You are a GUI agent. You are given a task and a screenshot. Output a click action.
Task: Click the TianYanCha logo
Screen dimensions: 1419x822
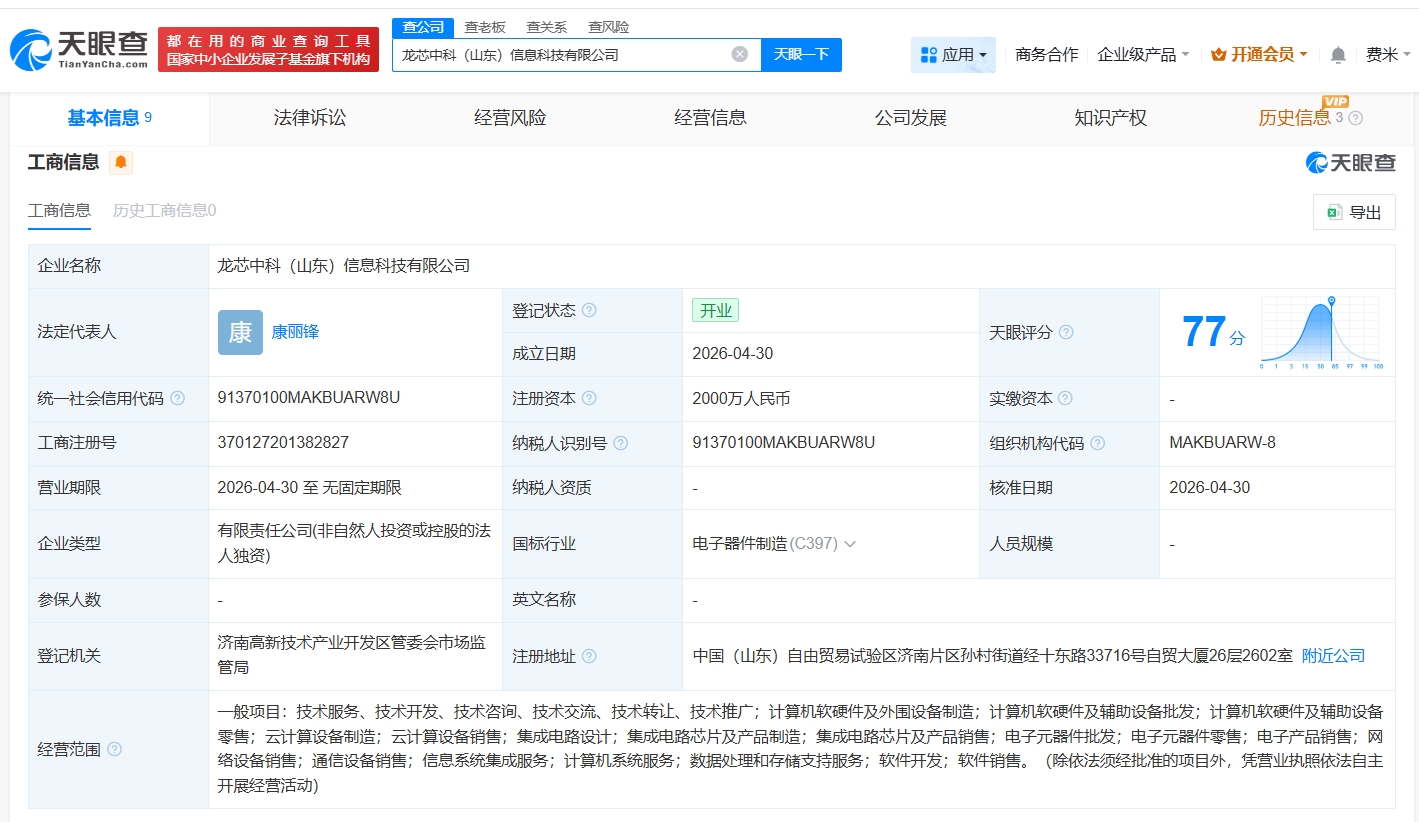(x=79, y=49)
